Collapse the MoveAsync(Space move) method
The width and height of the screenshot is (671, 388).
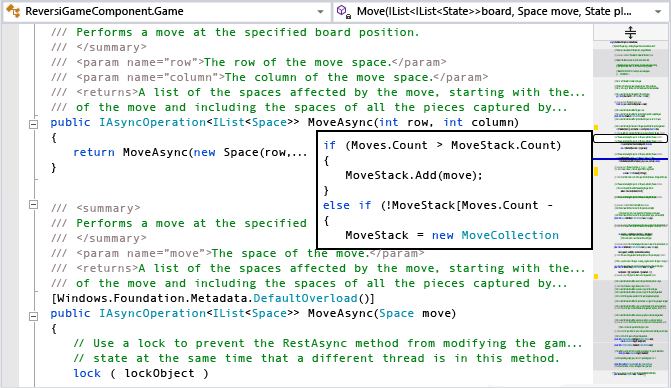click(x=33, y=316)
